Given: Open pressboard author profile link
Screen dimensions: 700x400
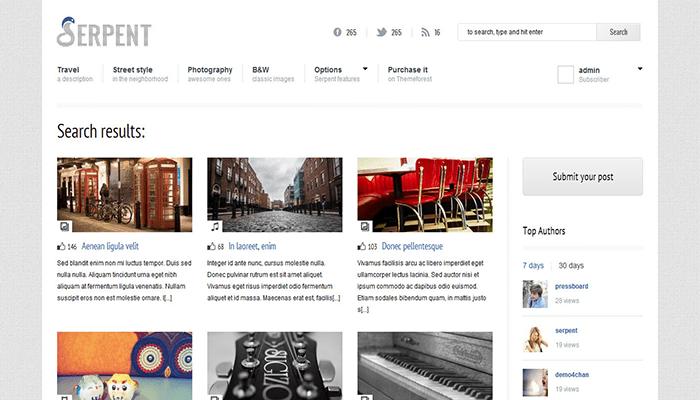Looking at the screenshot, I should pyautogui.click(x=571, y=286).
